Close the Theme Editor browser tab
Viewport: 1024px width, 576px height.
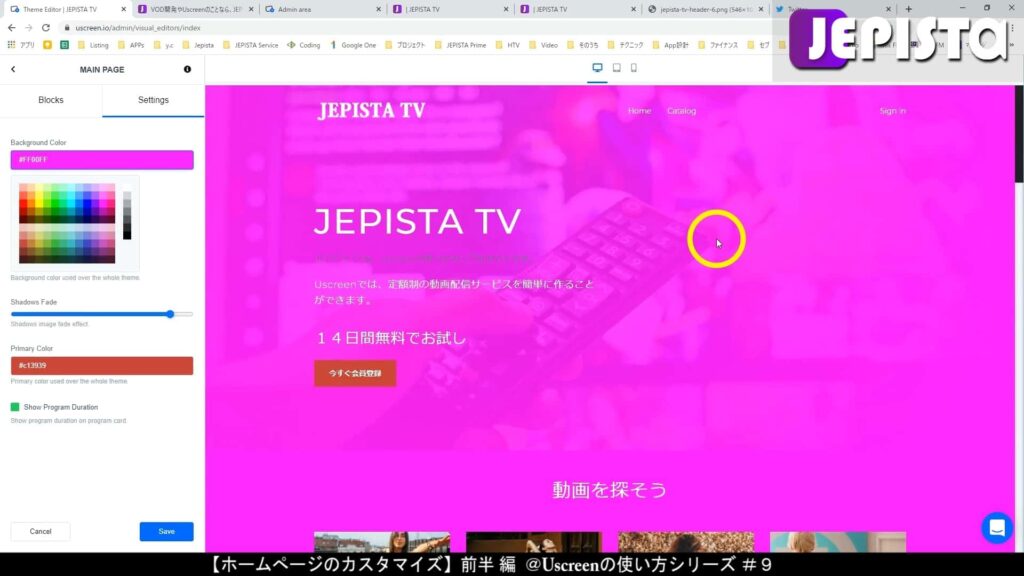click(x=123, y=9)
